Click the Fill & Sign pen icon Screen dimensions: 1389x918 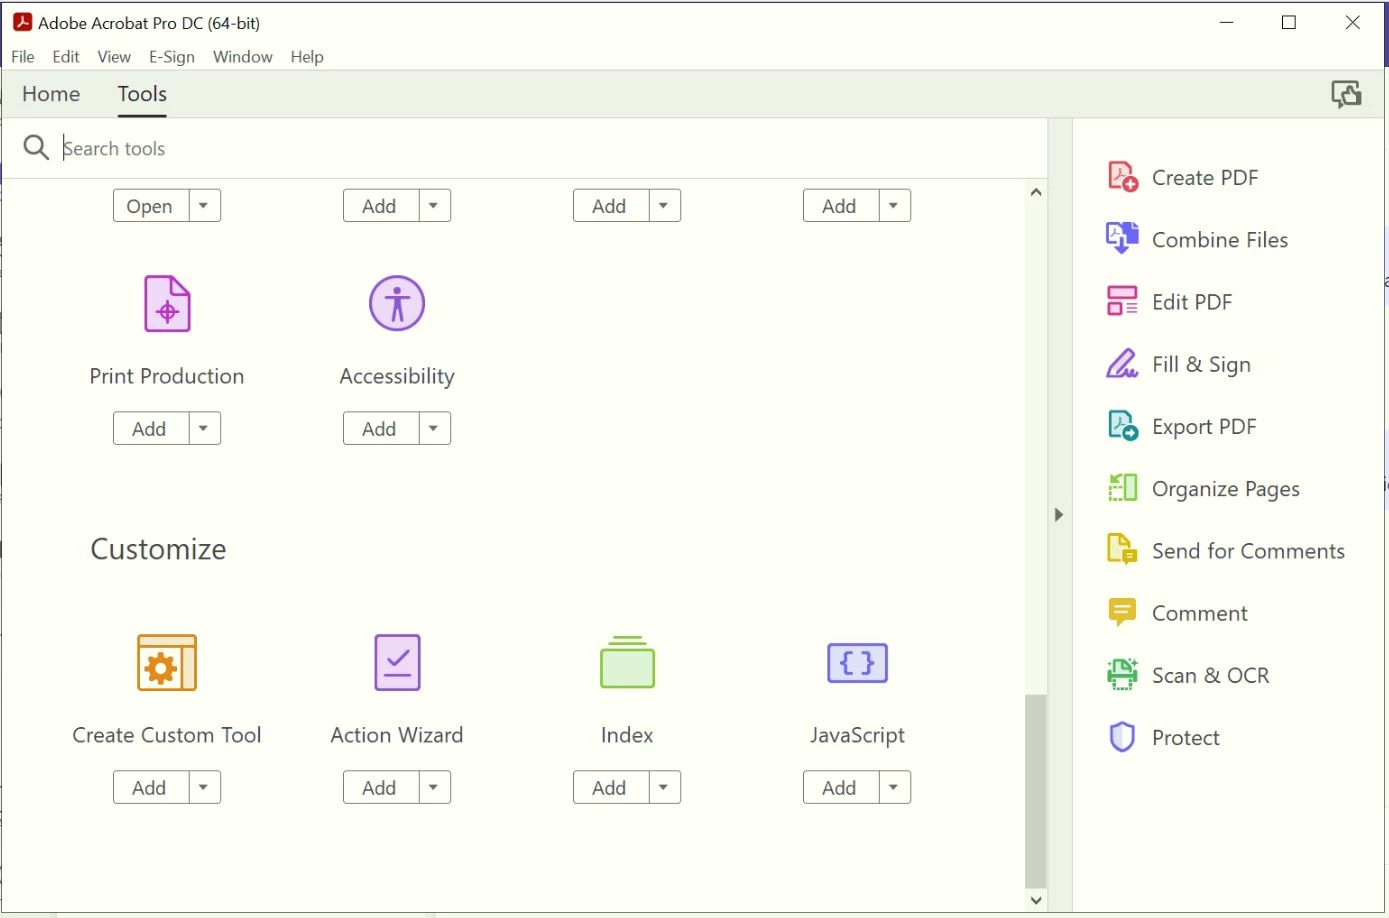(1122, 364)
